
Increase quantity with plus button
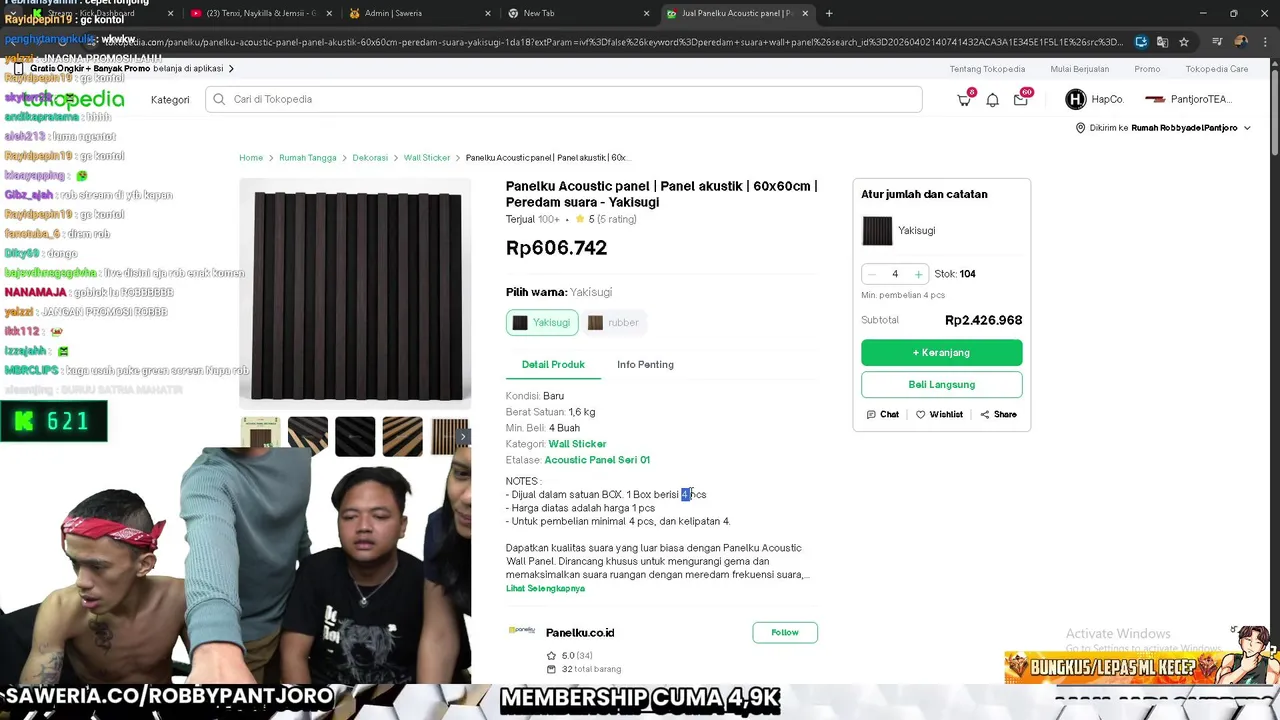(918, 274)
